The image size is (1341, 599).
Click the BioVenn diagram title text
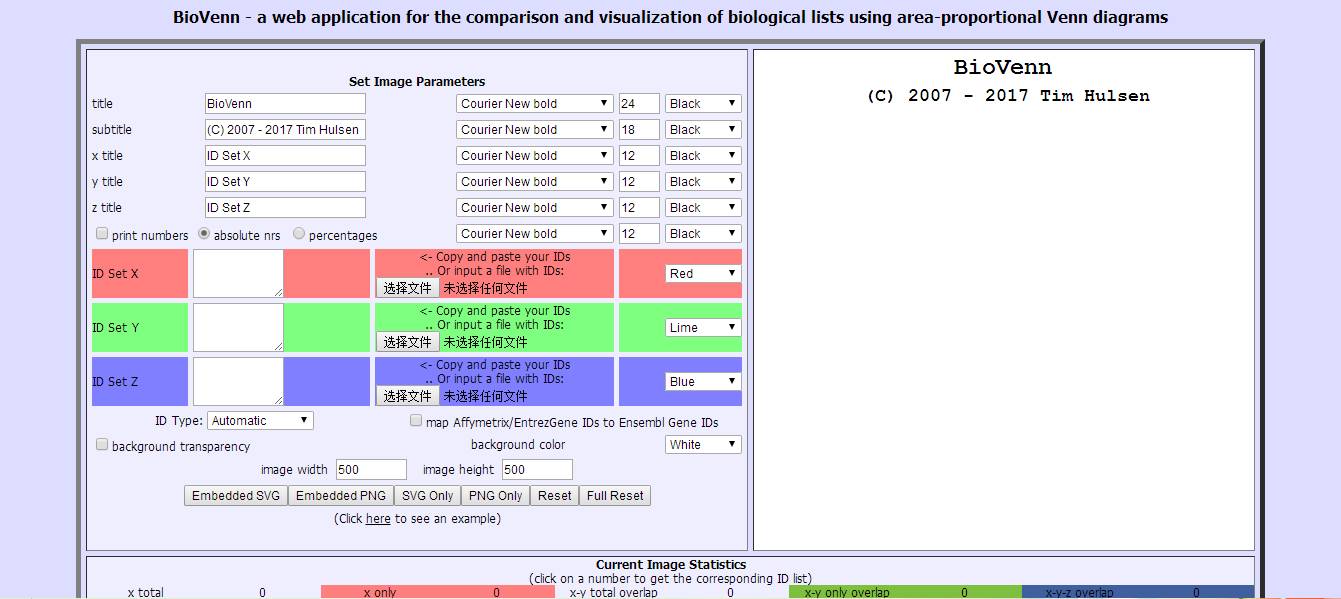point(1003,67)
